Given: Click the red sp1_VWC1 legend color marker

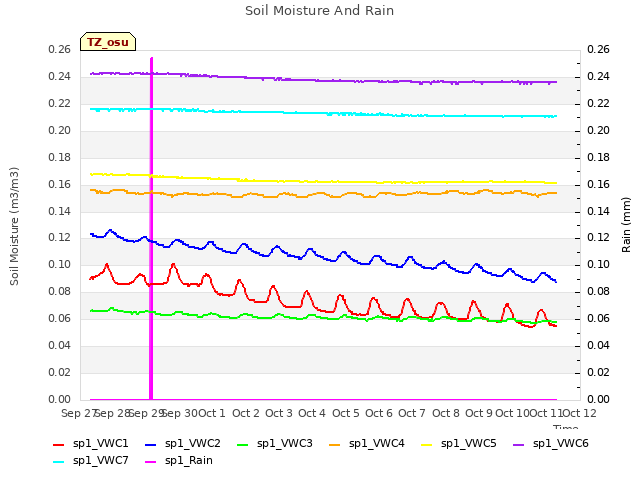Looking at the screenshot, I should [x=58, y=445].
